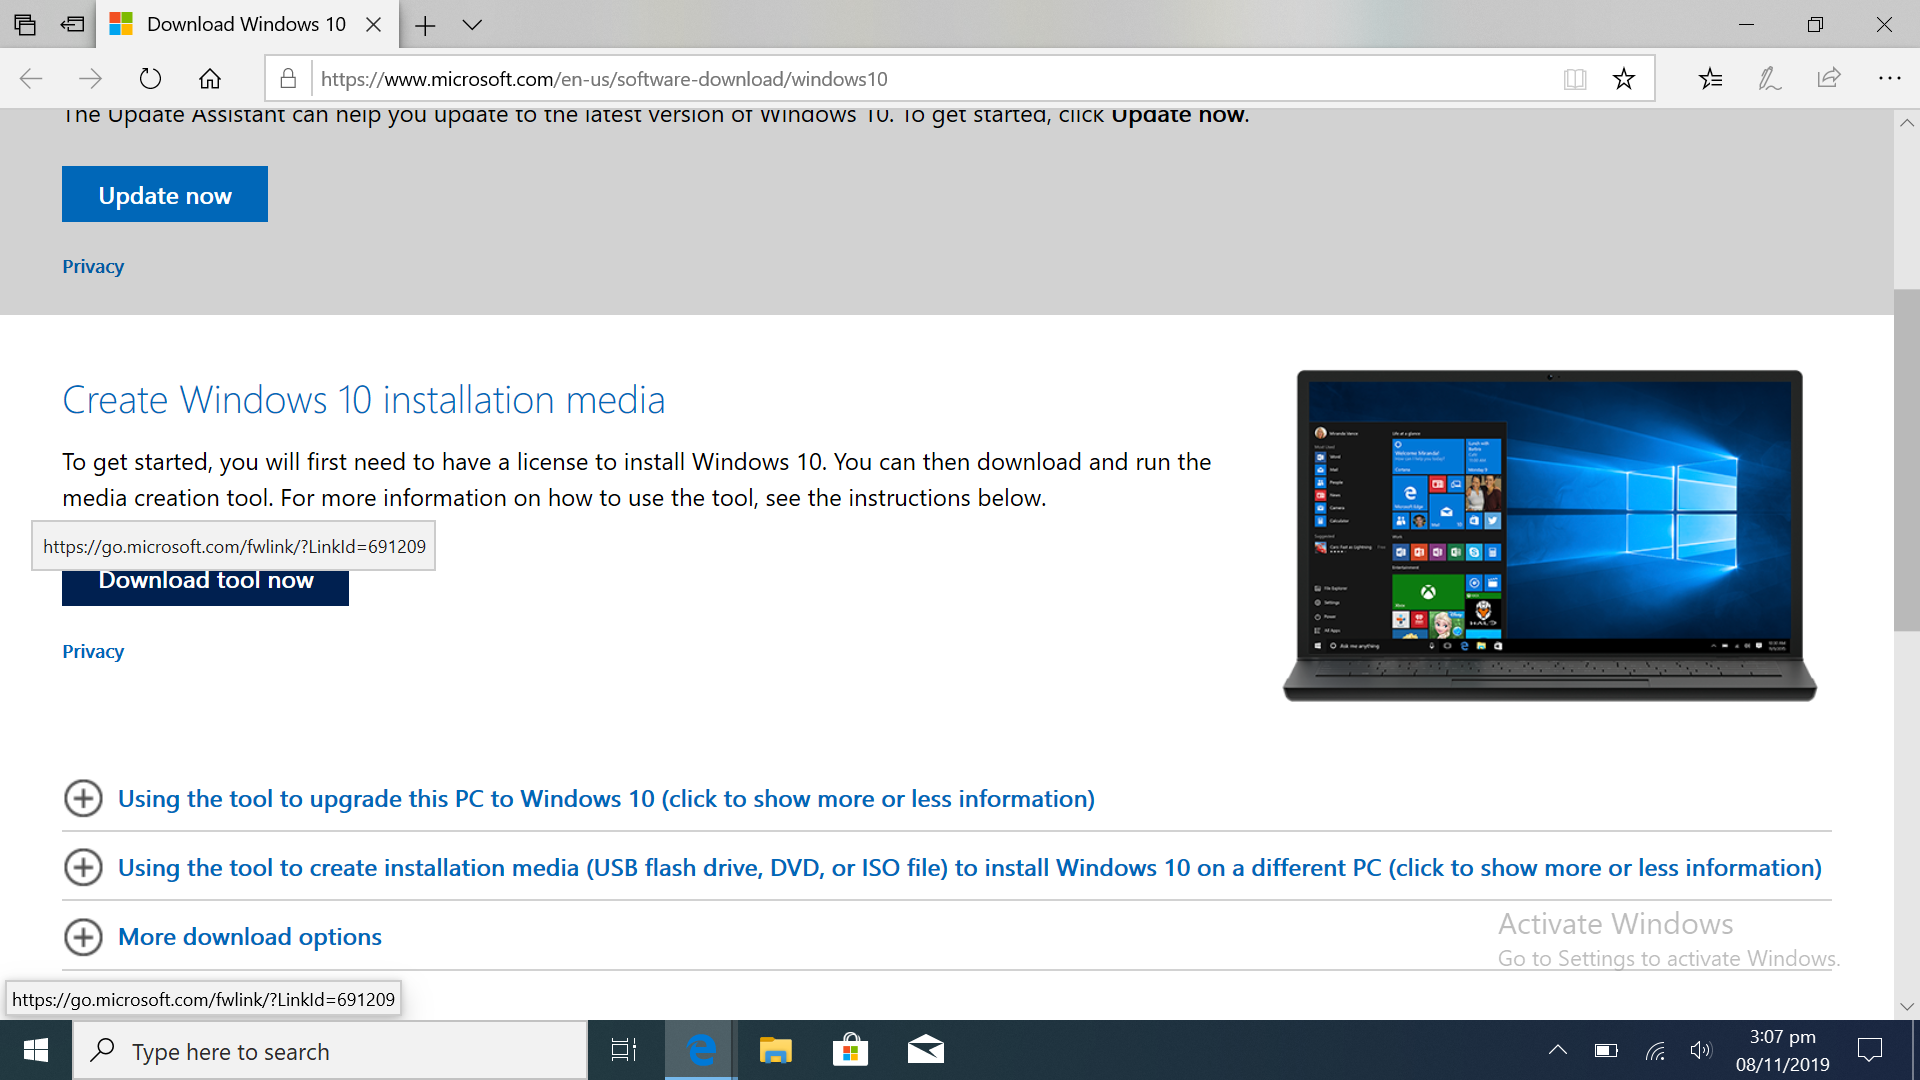Open Privacy link under Update now
Viewport: 1920px width, 1080px height.
(x=93, y=266)
